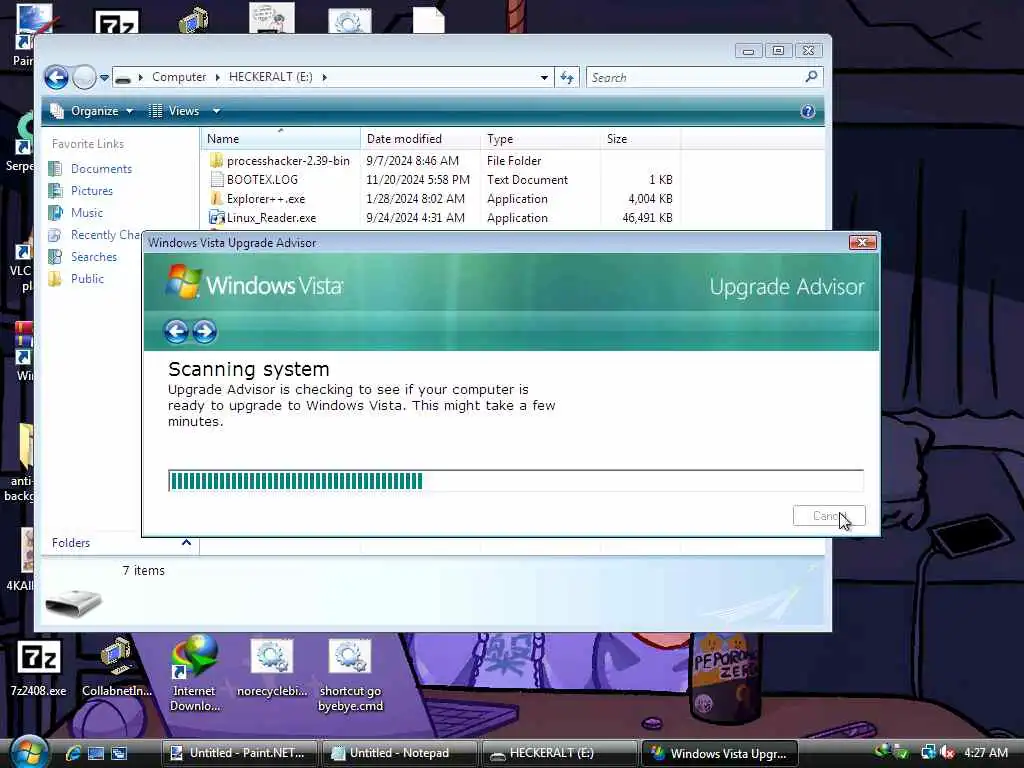The image size is (1024, 768).
Task: Click the network tray icon
Action: click(x=928, y=752)
